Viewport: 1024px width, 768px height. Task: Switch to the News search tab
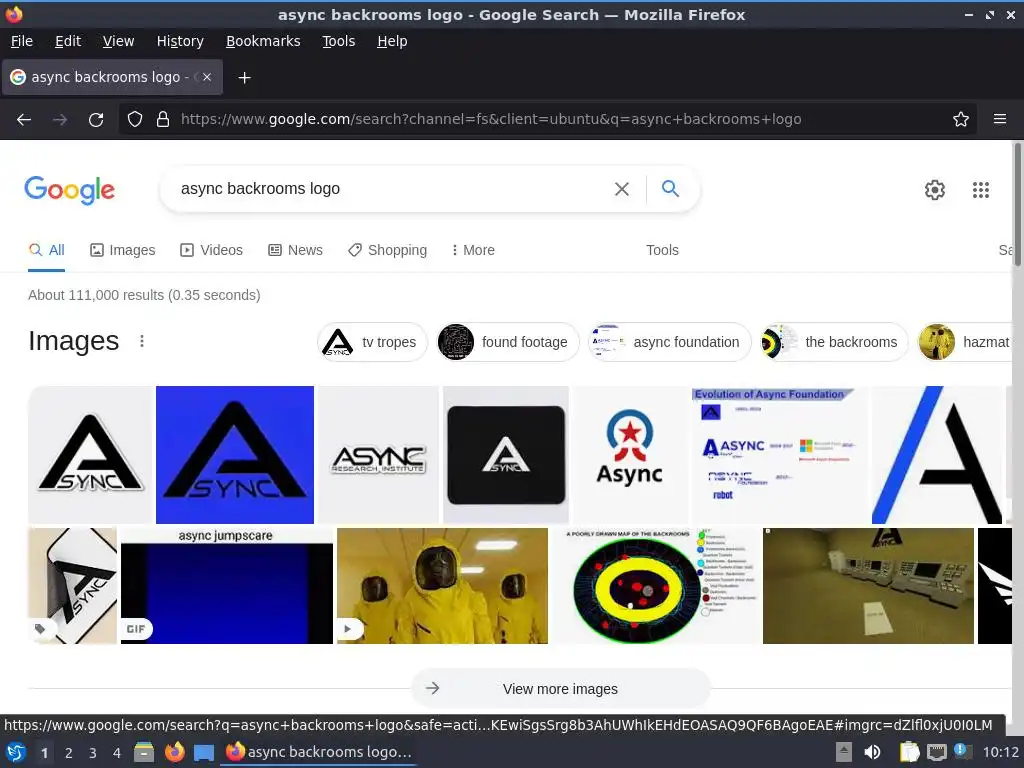[295, 250]
